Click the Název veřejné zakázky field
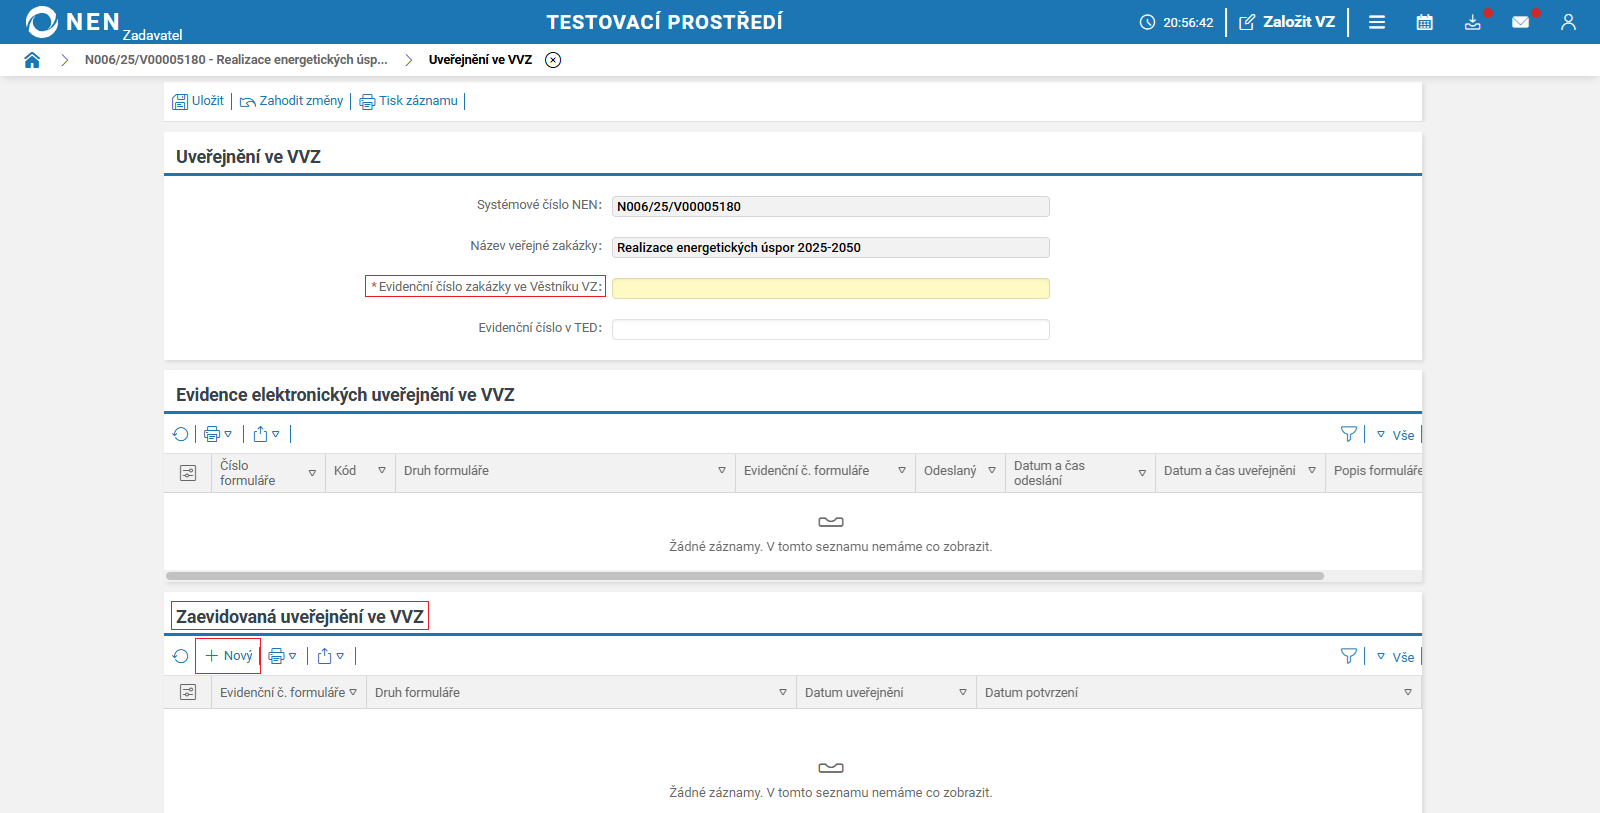The image size is (1600, 813). click(x=831, y=247)
